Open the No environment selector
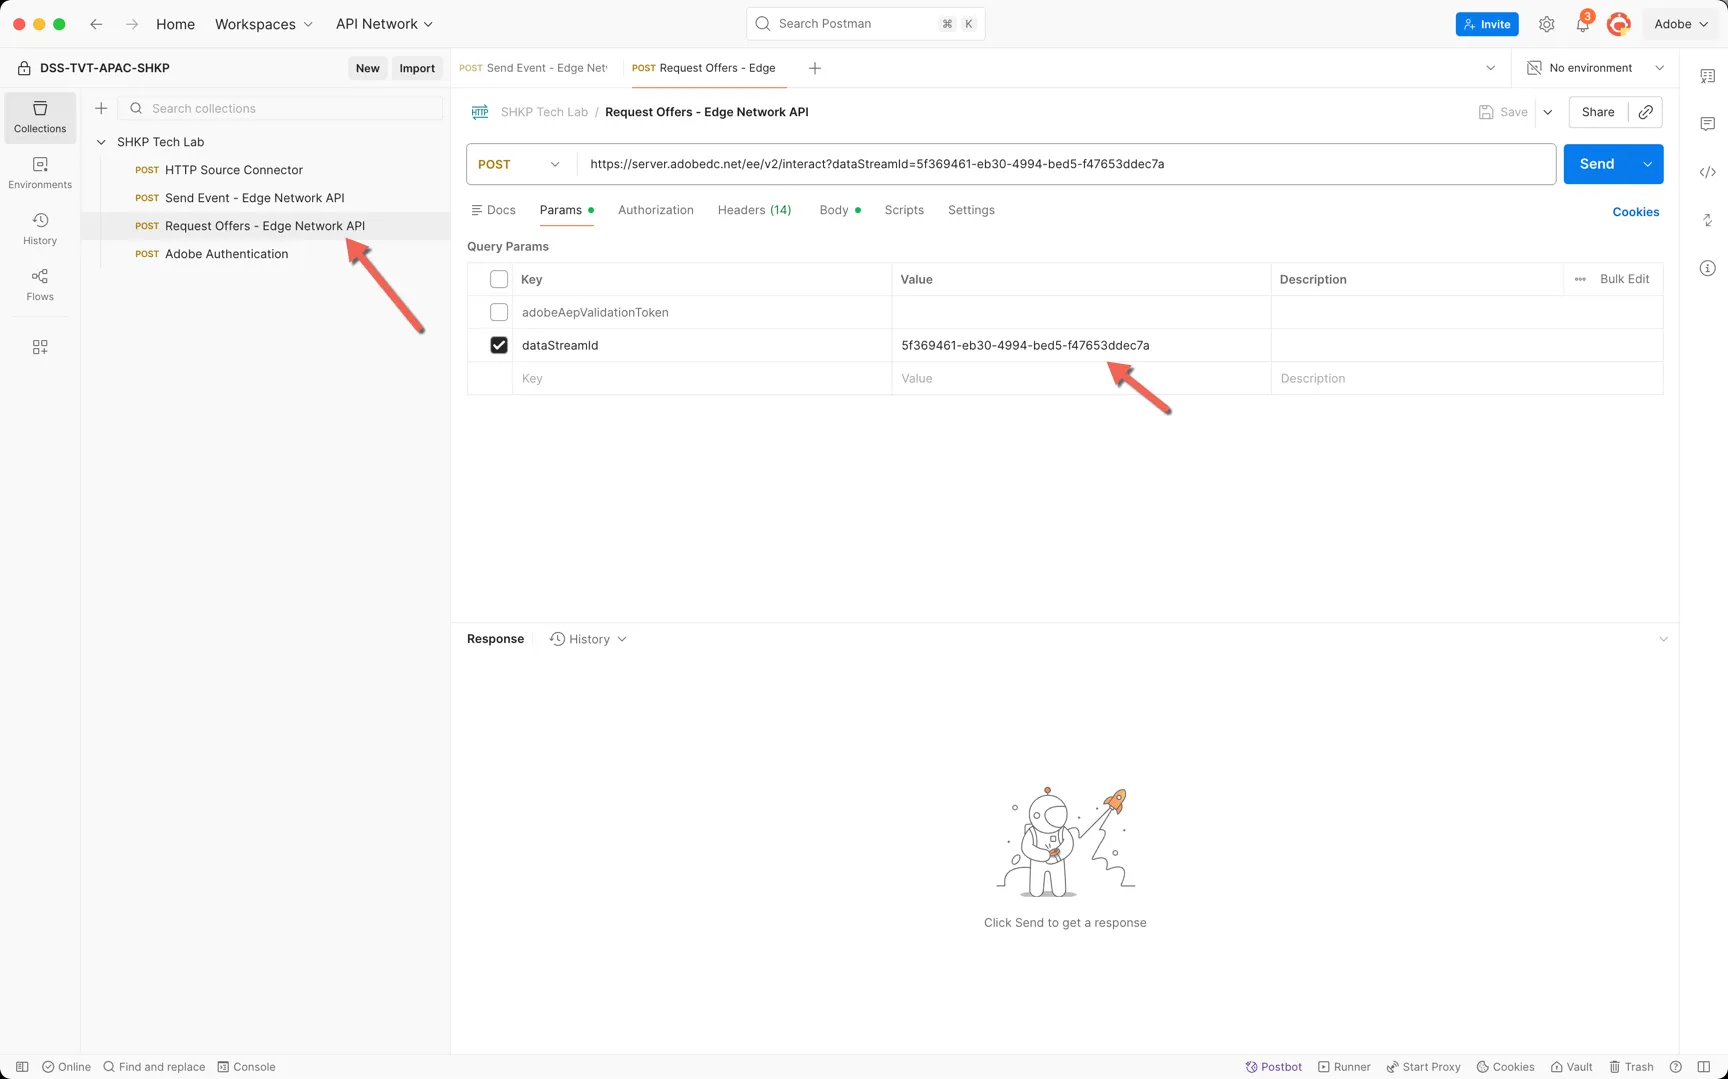1728x1079 pixels. coord(1595,68)
